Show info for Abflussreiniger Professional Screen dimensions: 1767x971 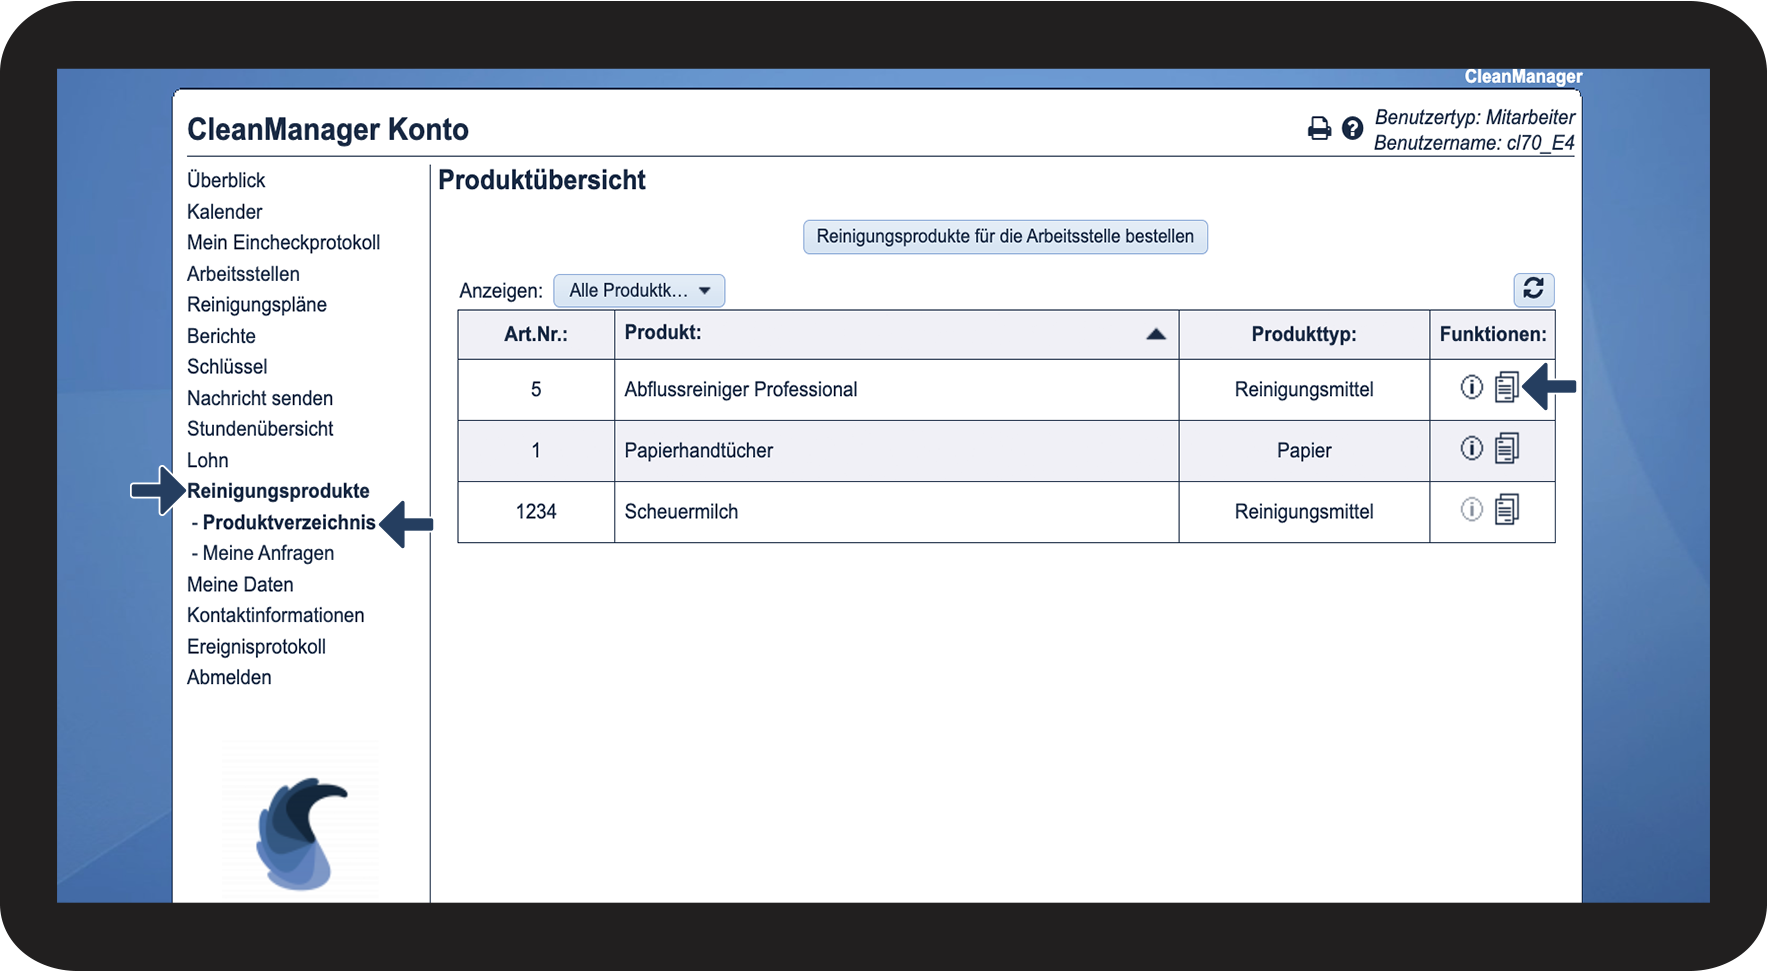pos(1471,387)
